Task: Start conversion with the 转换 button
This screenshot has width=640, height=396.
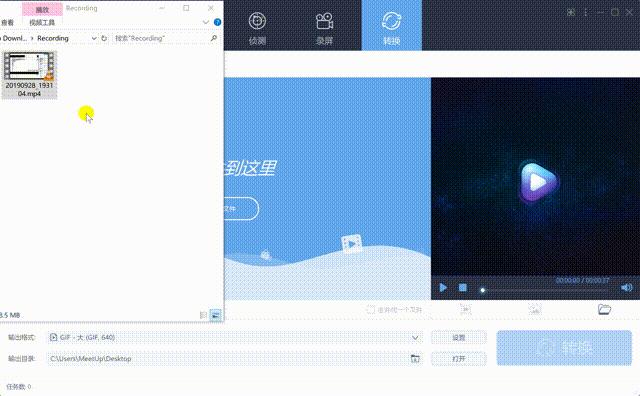Action: click(x=564, y=348)
